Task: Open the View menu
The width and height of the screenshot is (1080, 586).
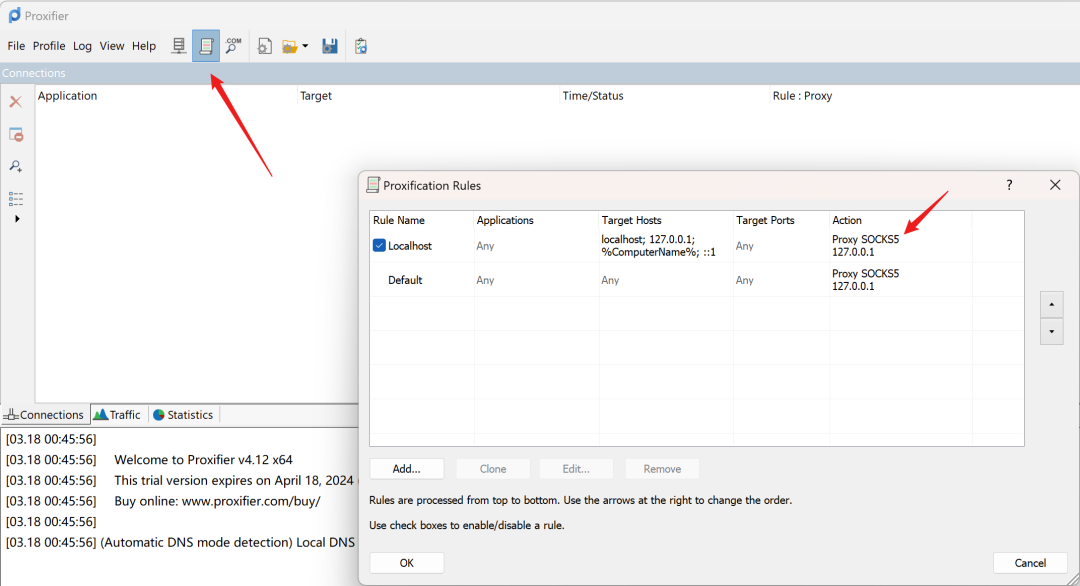Action: pyautogui.click(x=112, y=46)
